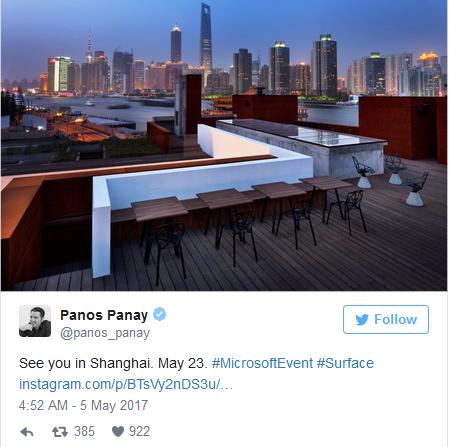The height and width of the screenshot is (447, 449).
Task: Click the reply arrow icon
Action: 27,432
